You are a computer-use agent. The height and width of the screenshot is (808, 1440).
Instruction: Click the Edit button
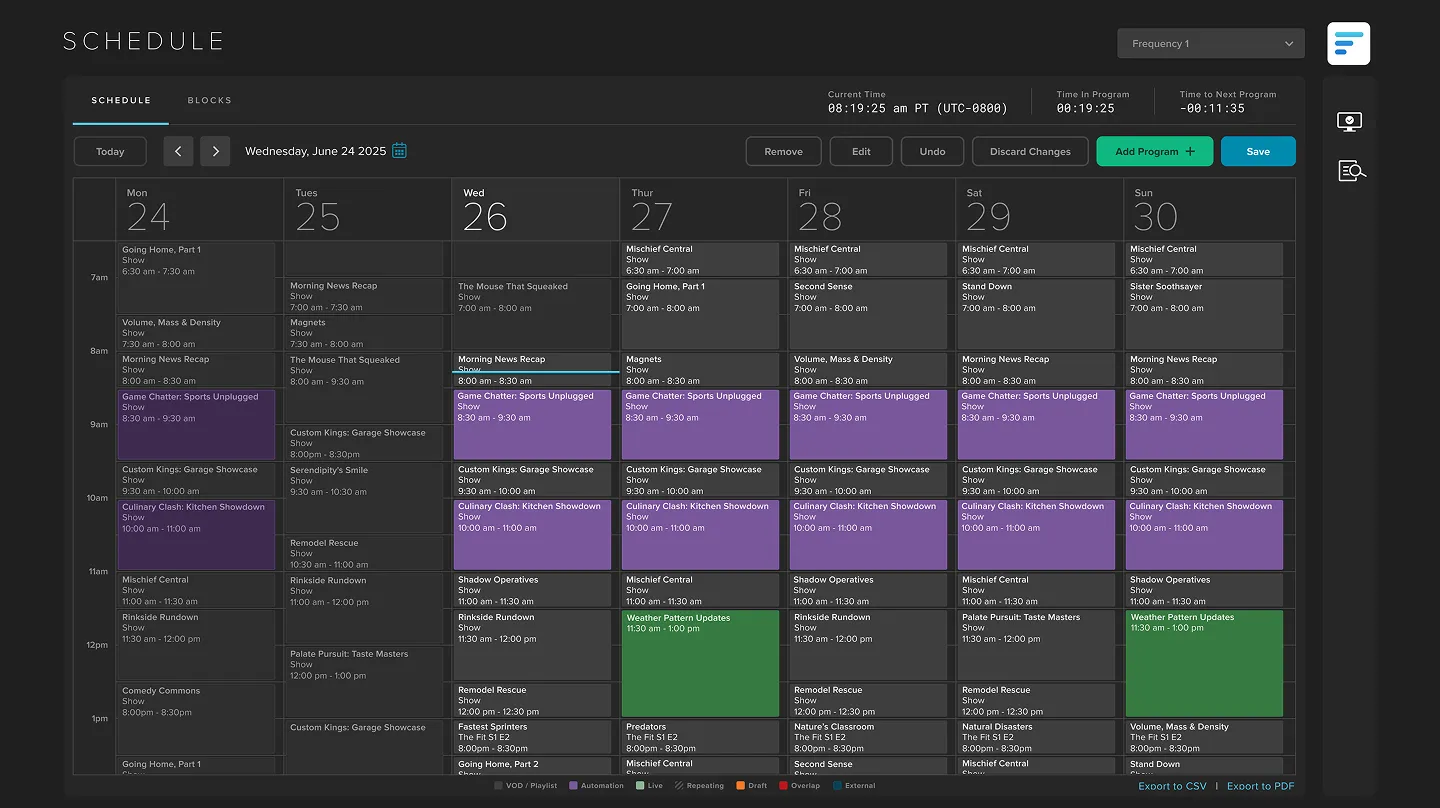pyautogui.click(x=861, y=151)
